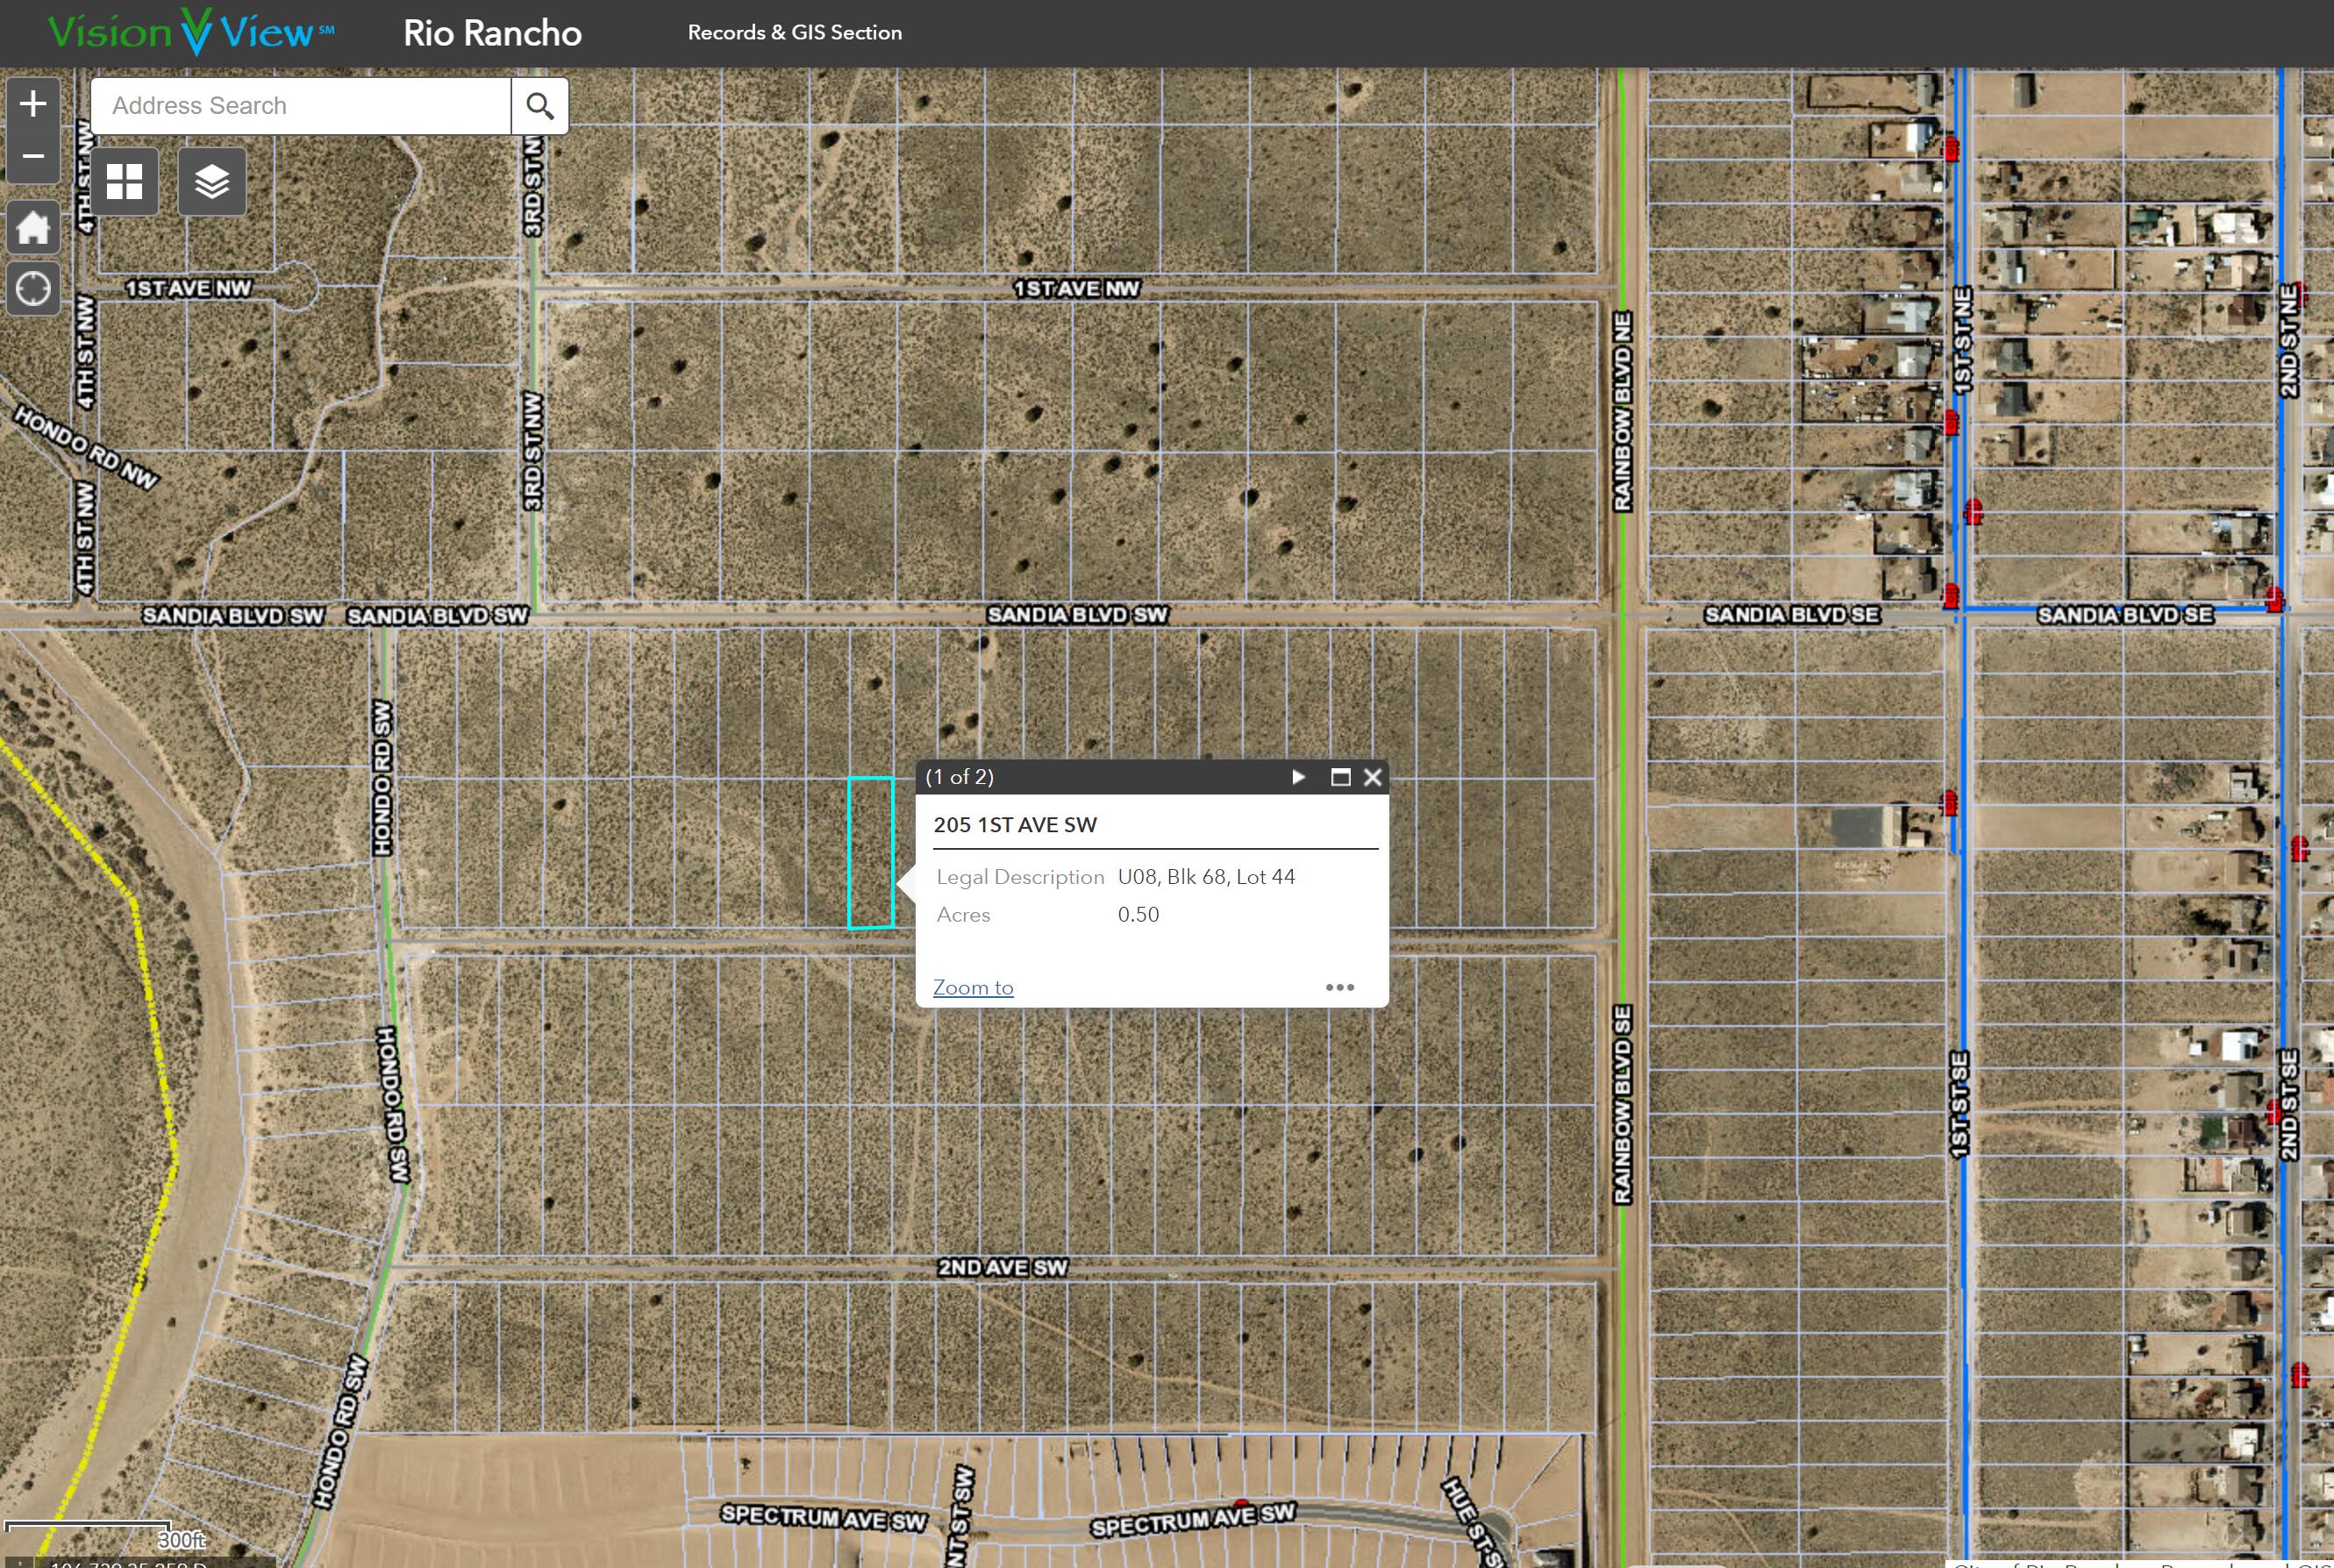The image size is (2334, 1568).
Task: Run the address search magnifier
Action: point(540,106)
